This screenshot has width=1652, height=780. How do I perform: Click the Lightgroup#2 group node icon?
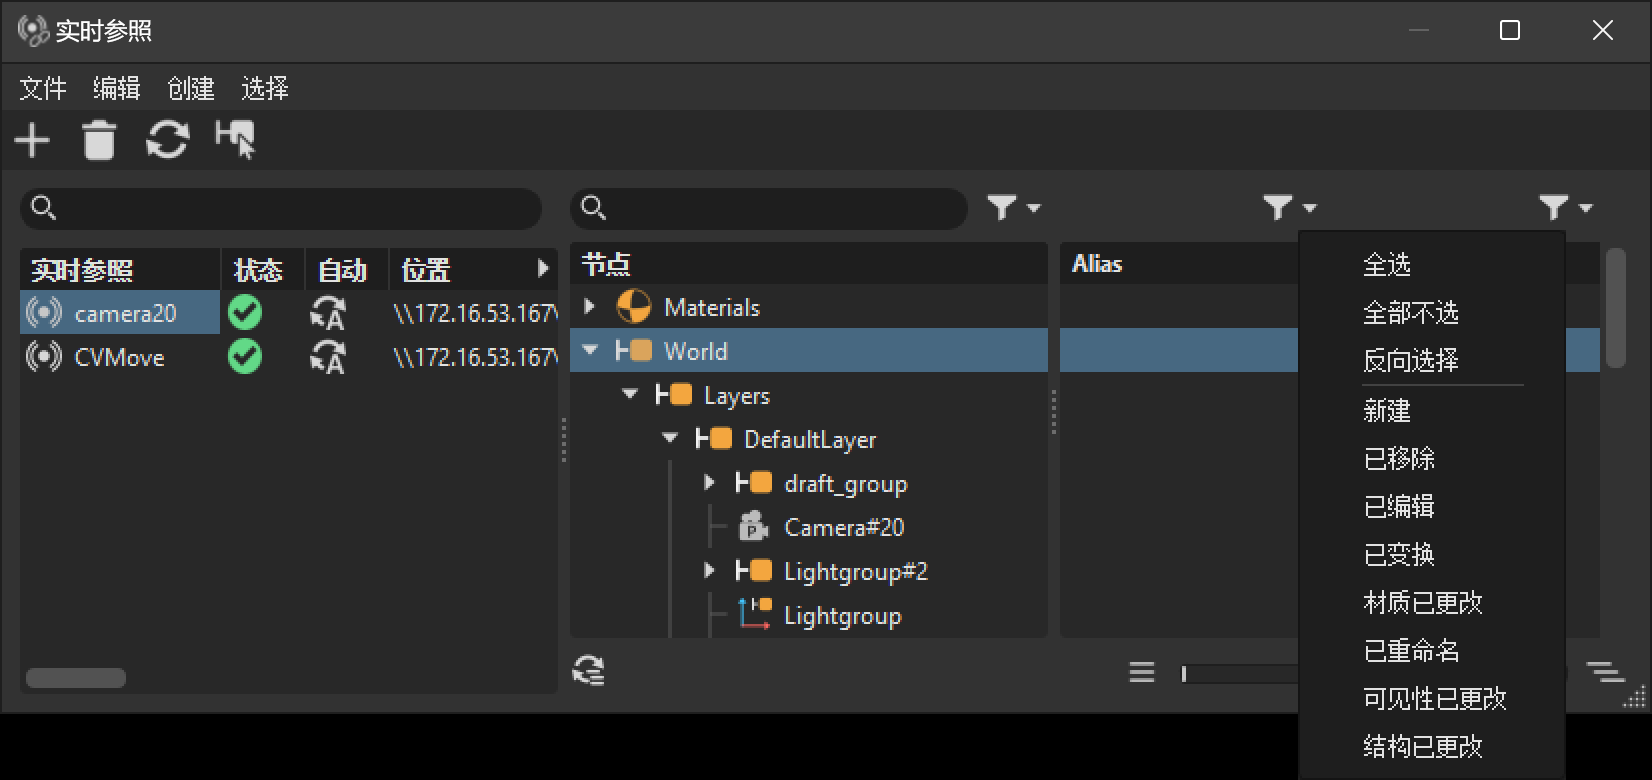(754, 571)
